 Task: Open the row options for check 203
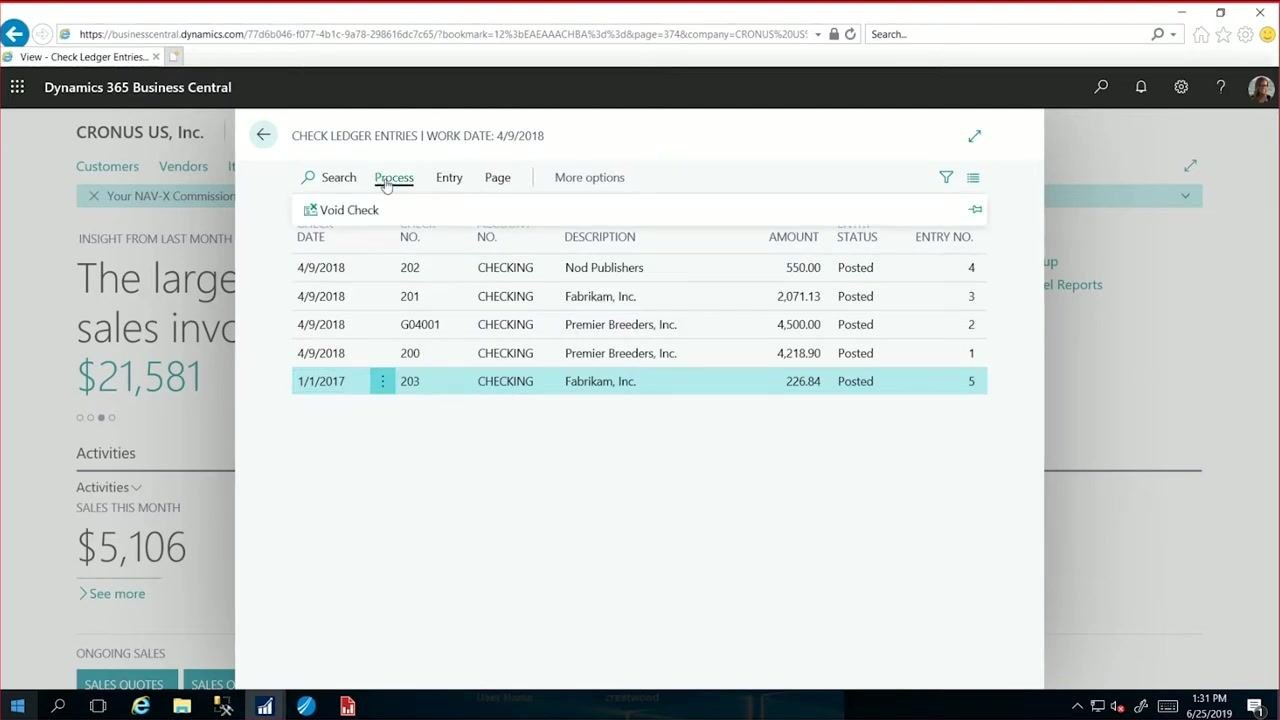click(x=382, y=381)
